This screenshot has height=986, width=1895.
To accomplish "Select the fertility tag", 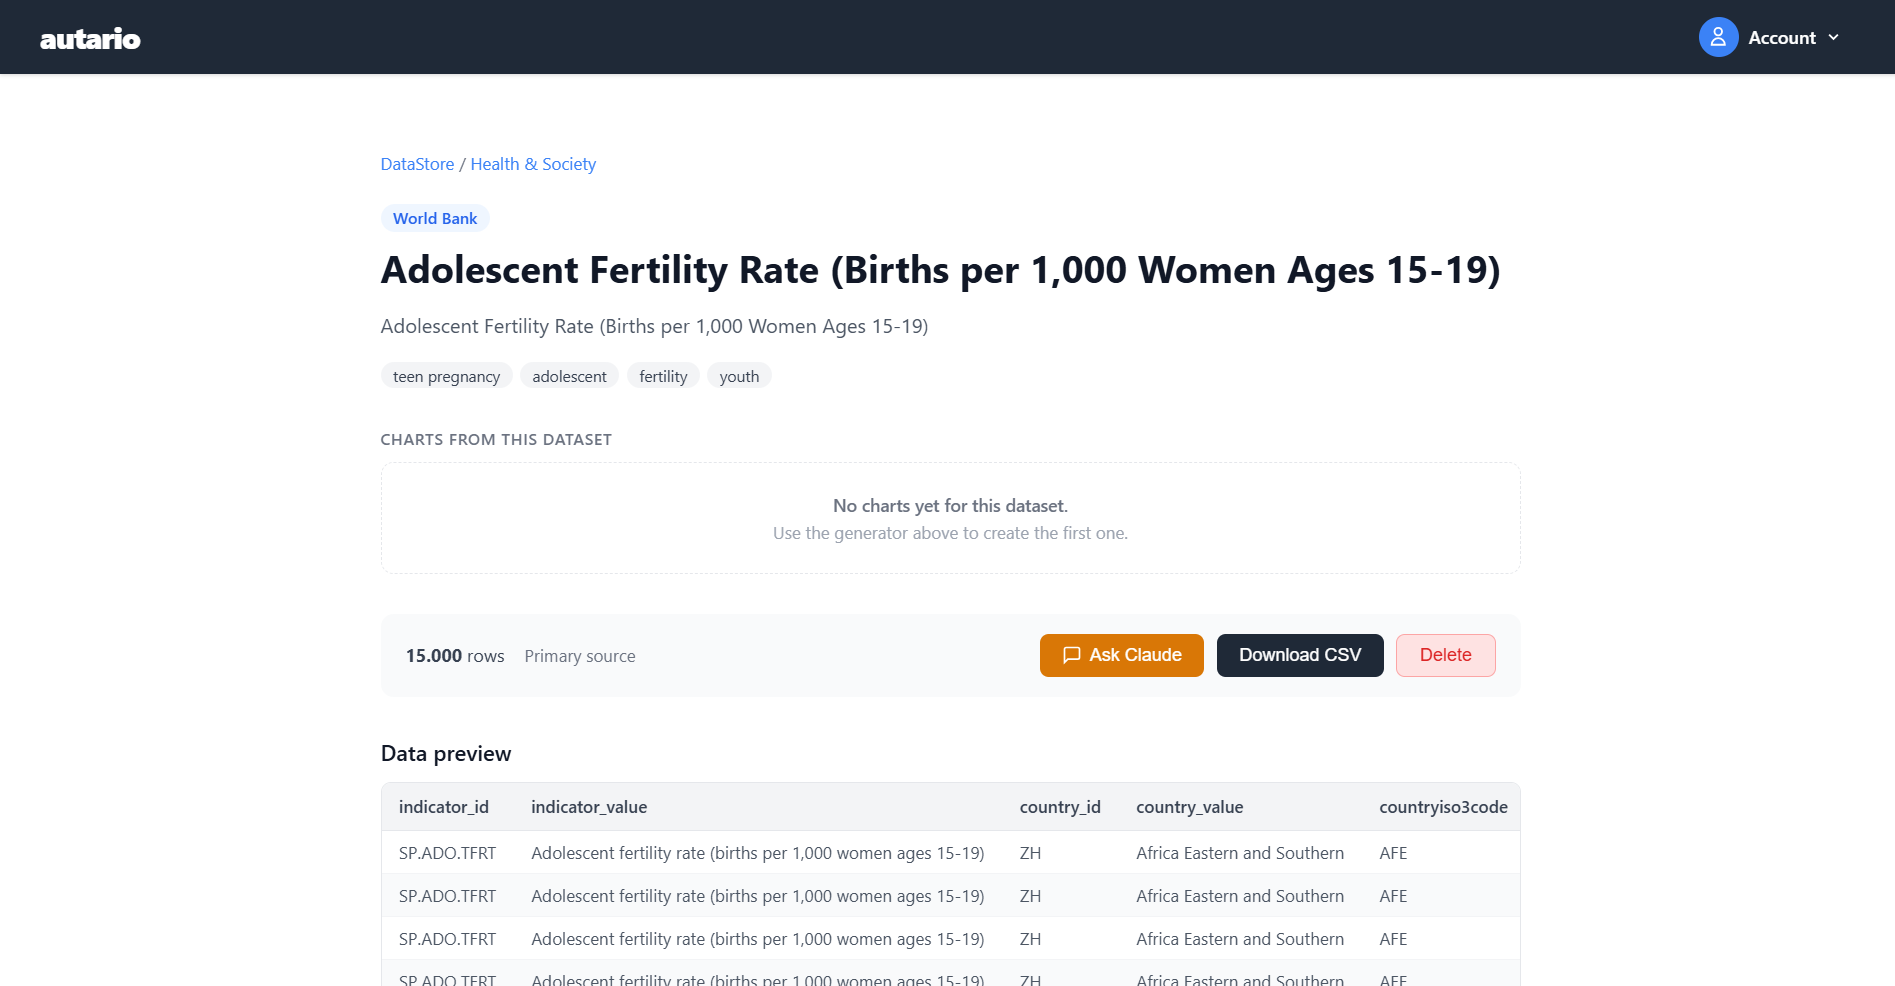I will 663,376.
